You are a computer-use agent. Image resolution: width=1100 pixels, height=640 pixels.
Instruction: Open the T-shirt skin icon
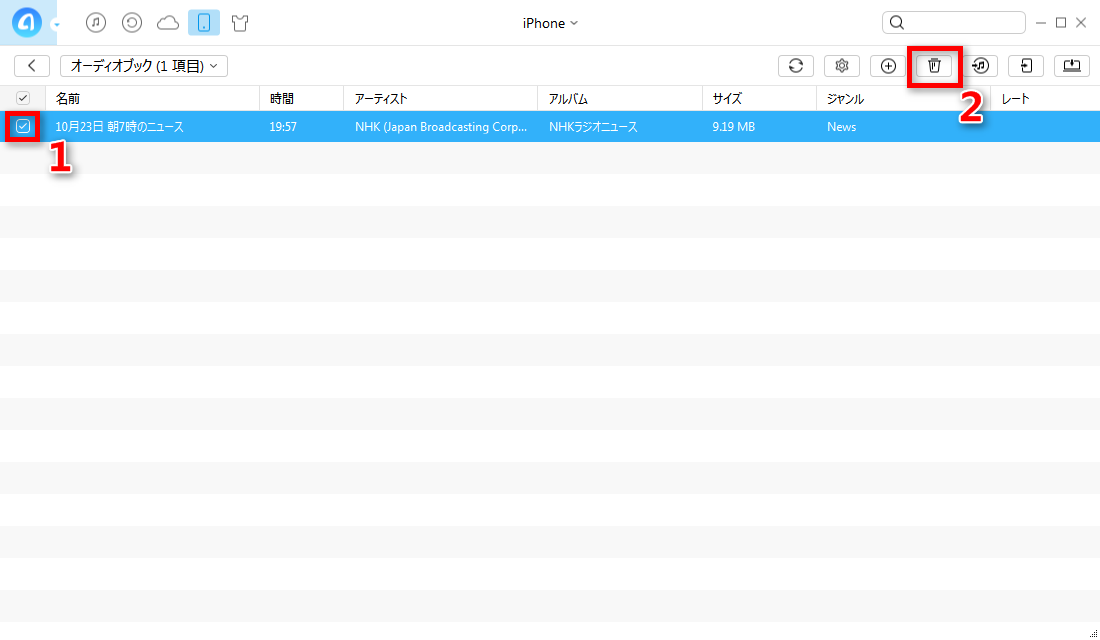[x=240, y=23]
